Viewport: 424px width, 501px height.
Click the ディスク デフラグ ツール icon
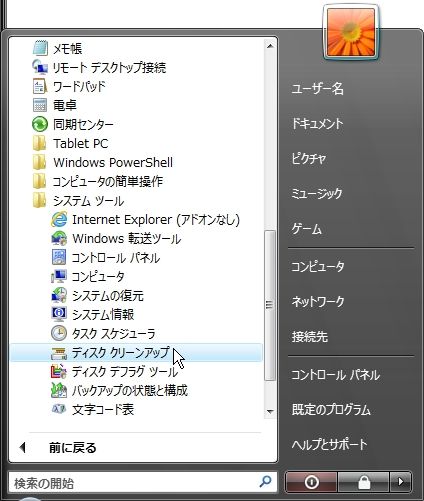(x=59, y=371)
